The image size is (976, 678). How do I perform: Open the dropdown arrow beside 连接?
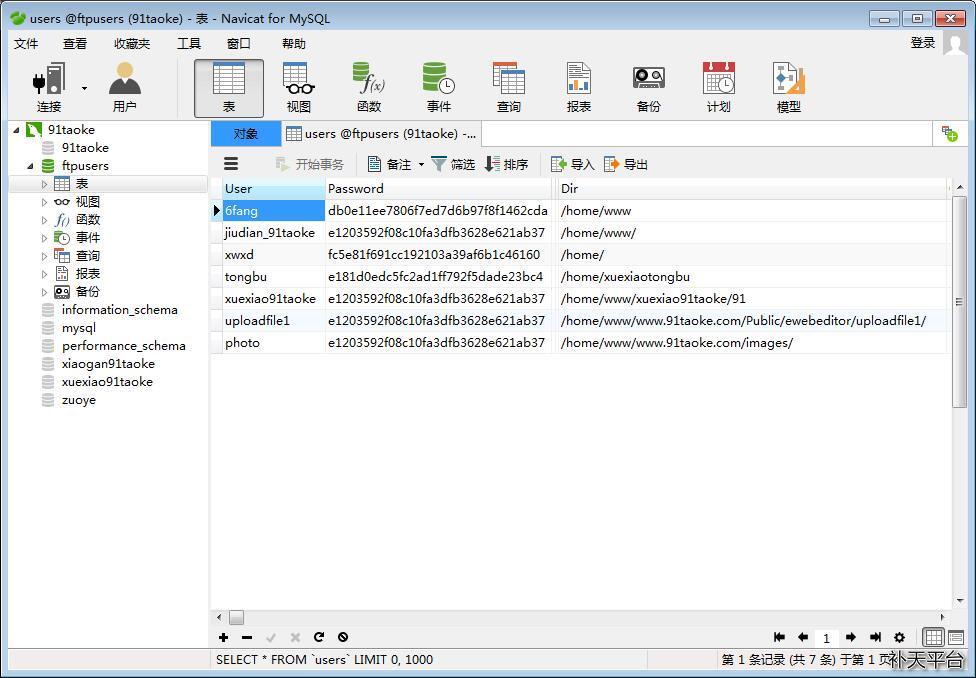(84, 88)
